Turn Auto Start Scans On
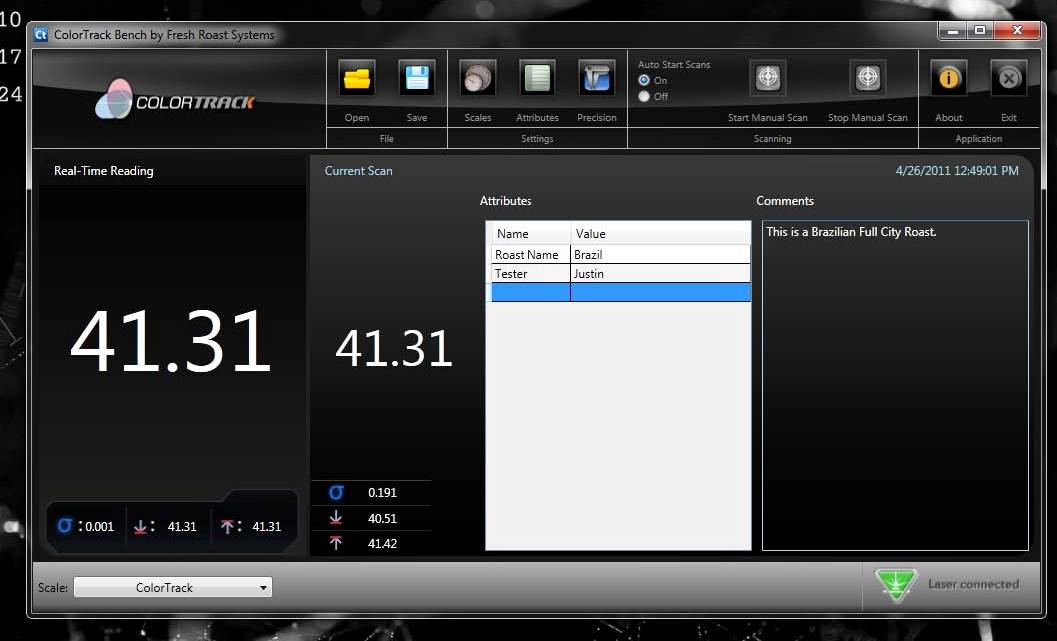The image size is (1057, 641). tap(644, 80)
